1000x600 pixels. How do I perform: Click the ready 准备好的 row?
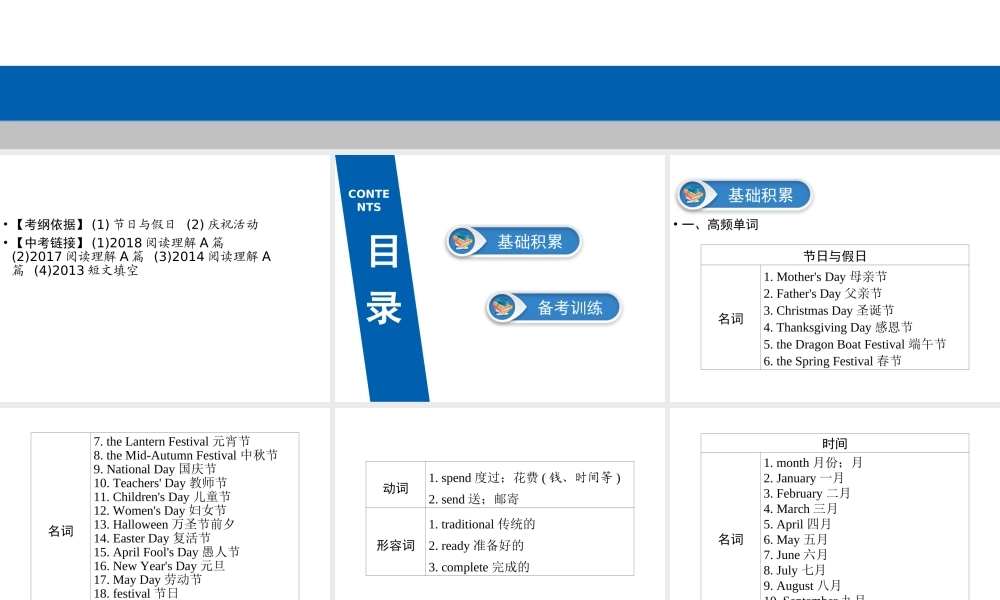pyautogui.click(x=476, y=546)
